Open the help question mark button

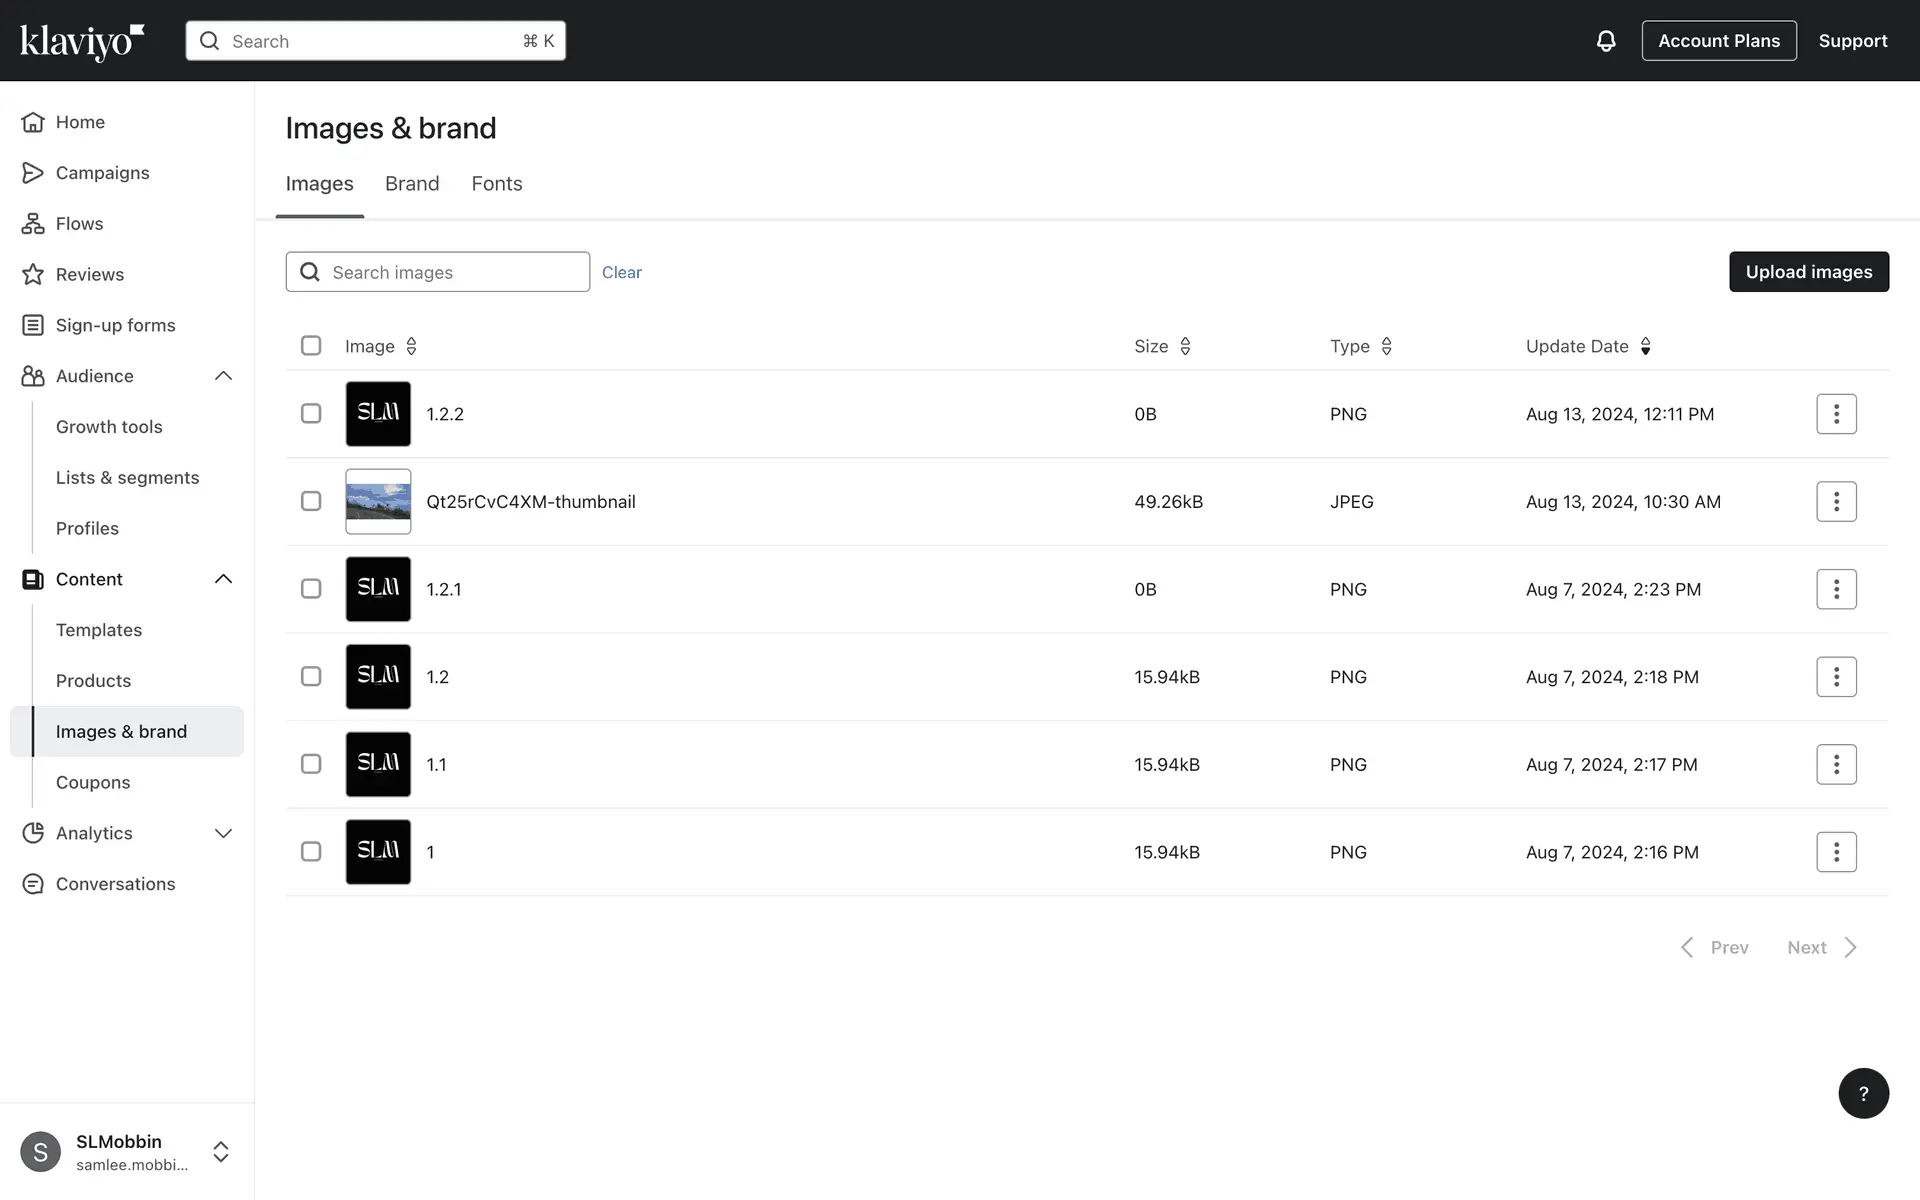coord(1863,1093)
